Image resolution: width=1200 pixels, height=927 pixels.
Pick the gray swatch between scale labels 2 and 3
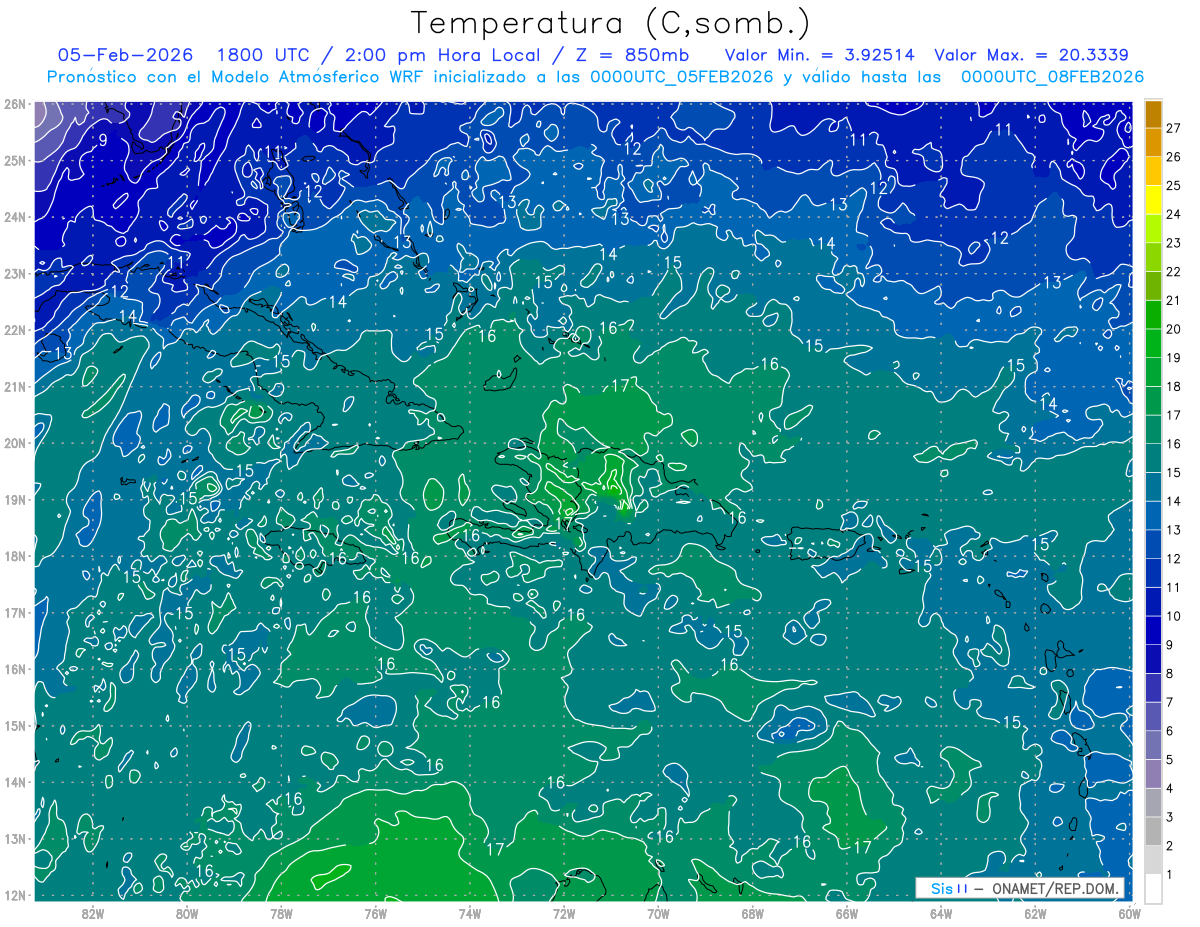[x=1154, y=831]
